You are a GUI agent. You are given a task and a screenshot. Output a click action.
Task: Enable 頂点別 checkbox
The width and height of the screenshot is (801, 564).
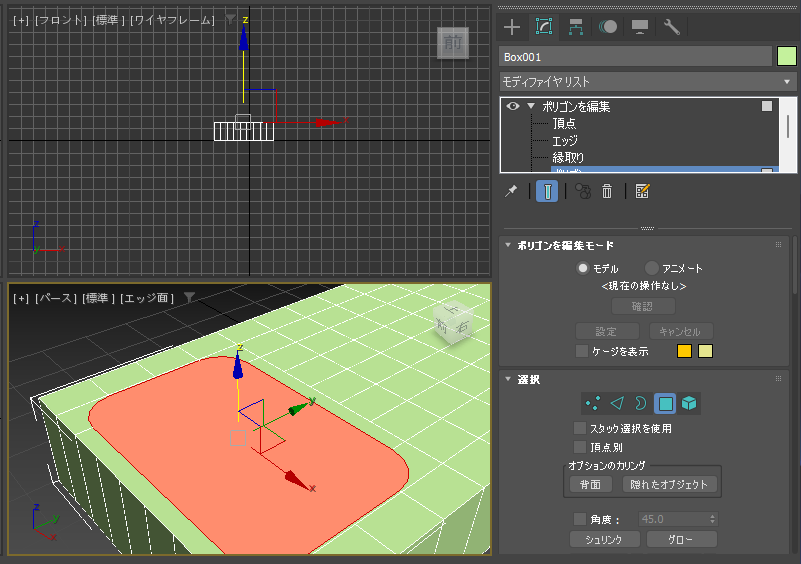pyautogui.click(x=580, y=447)
